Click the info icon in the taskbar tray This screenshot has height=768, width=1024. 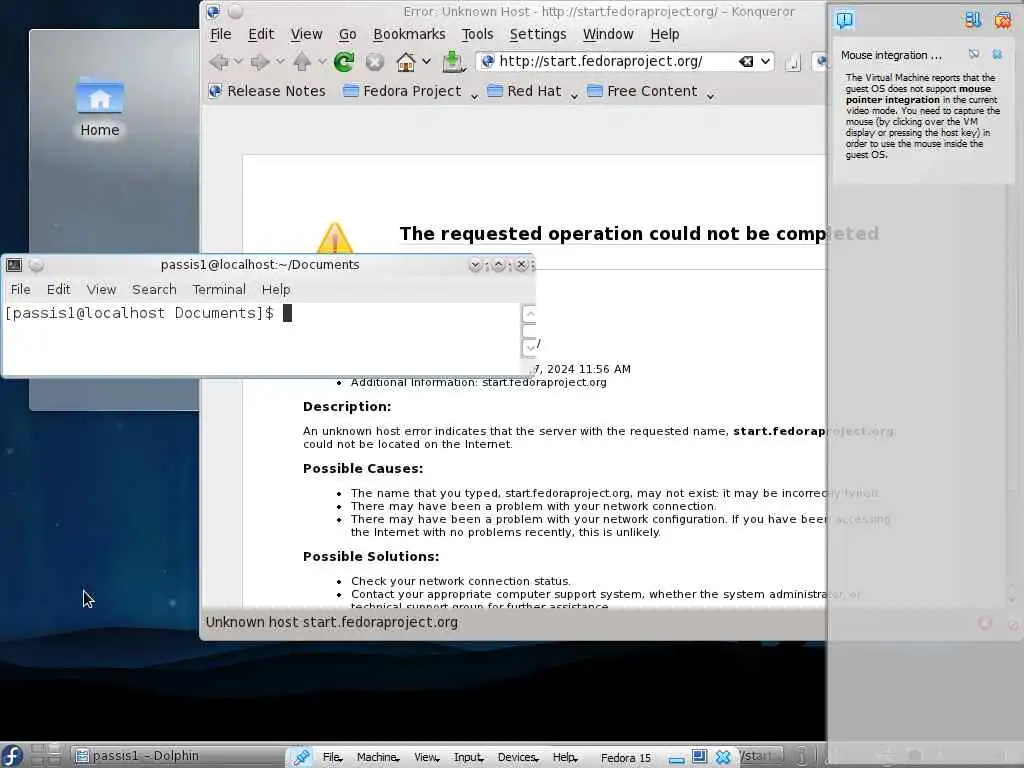pyautogui.click(x=802, y=756)
